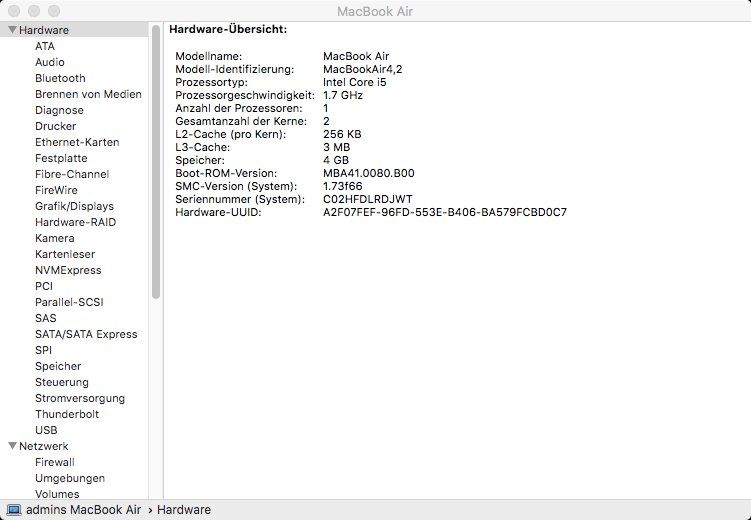Open Speicher sidebar entry

click(x=58, y=366)
